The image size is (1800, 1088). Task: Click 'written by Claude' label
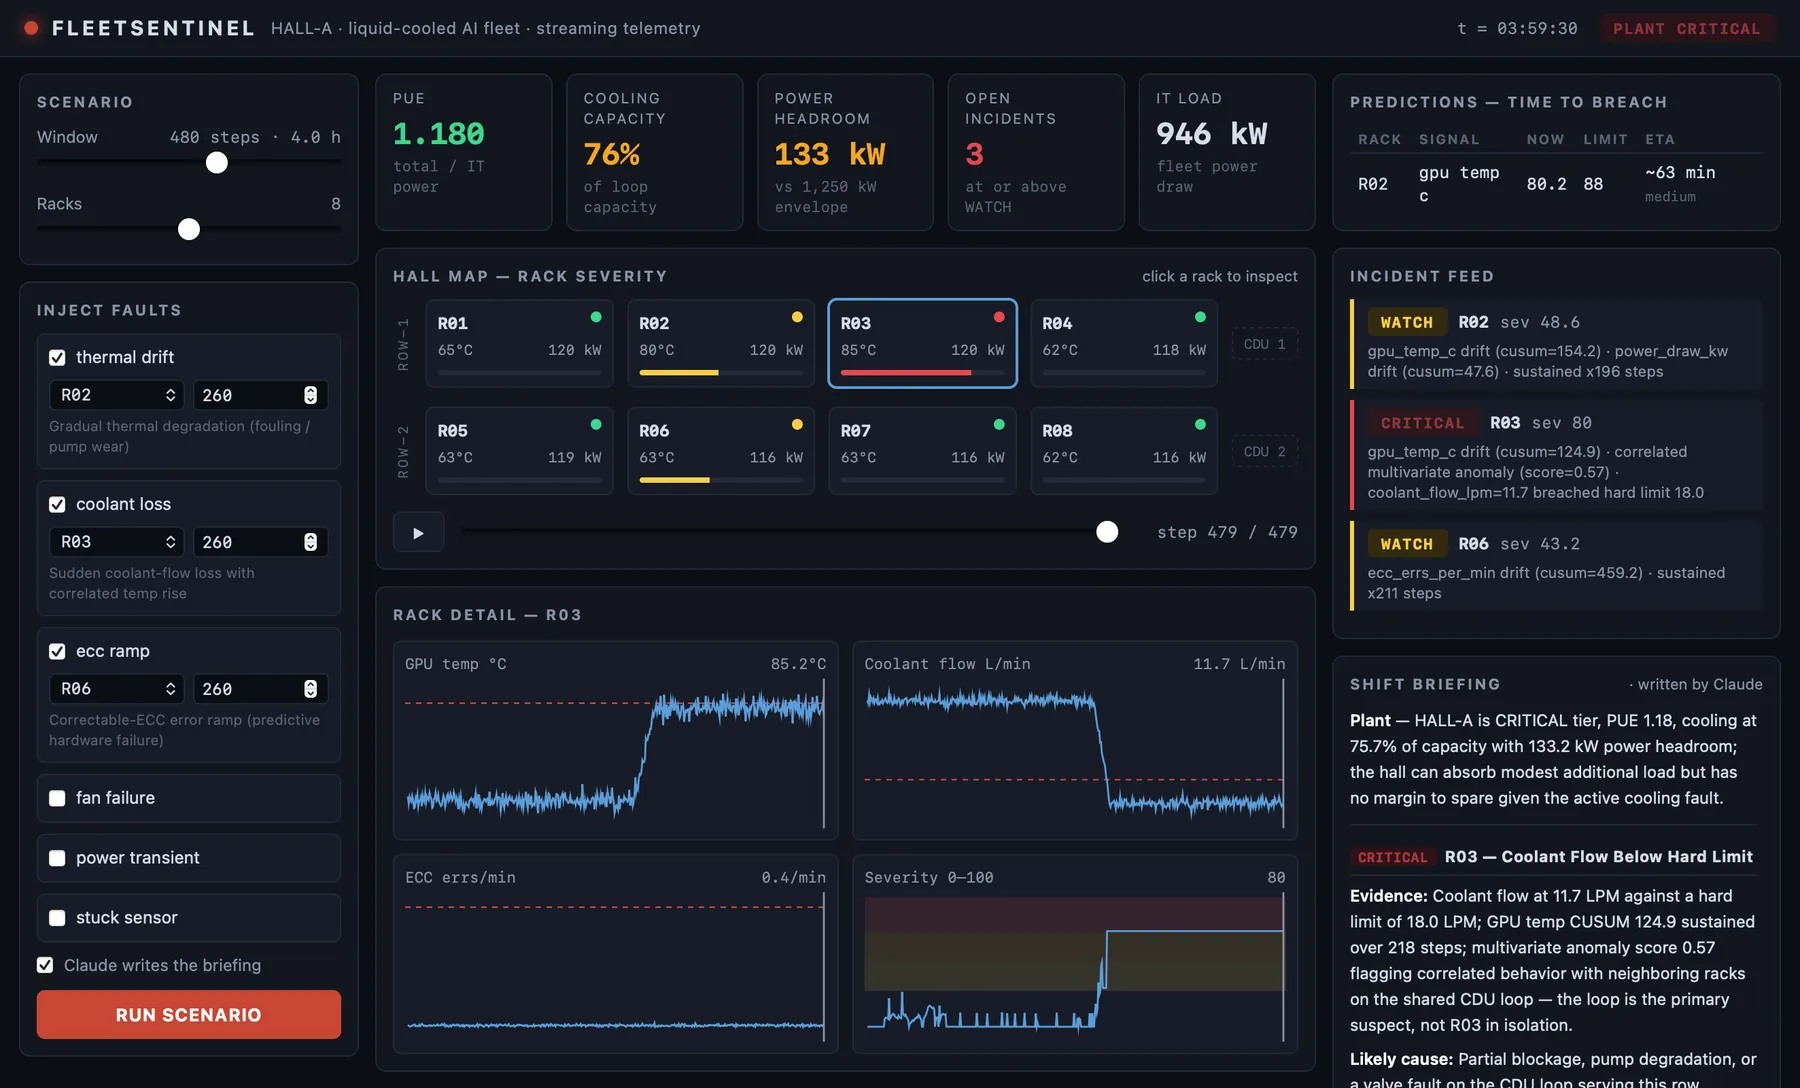[1696, 684]
